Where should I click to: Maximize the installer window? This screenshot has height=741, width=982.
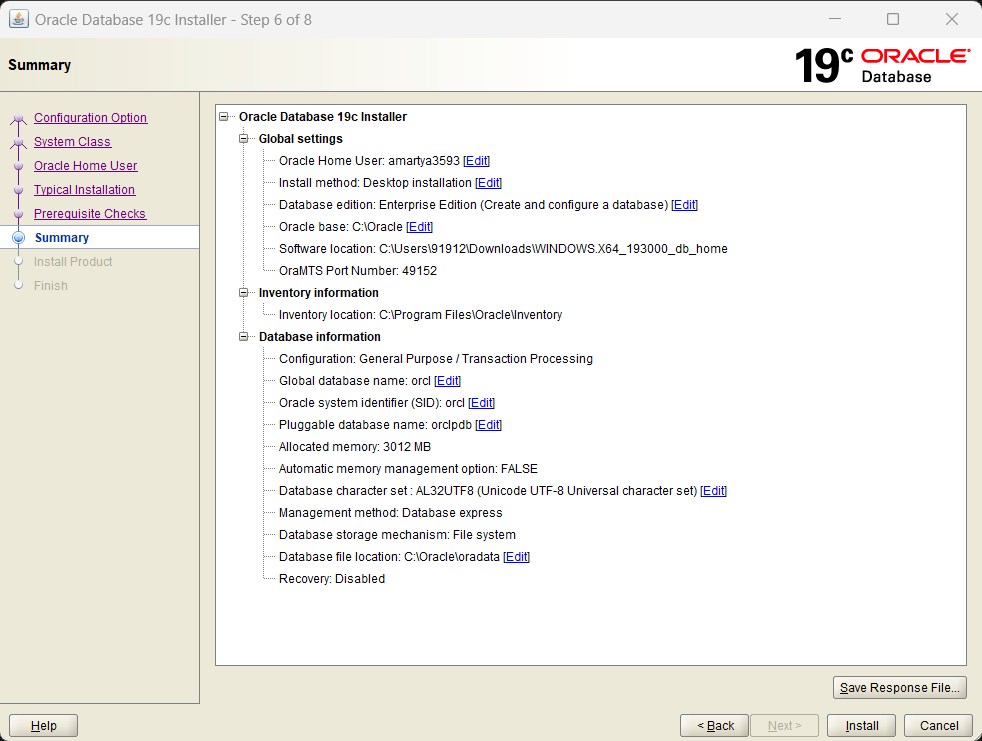[x=892, y=19]
